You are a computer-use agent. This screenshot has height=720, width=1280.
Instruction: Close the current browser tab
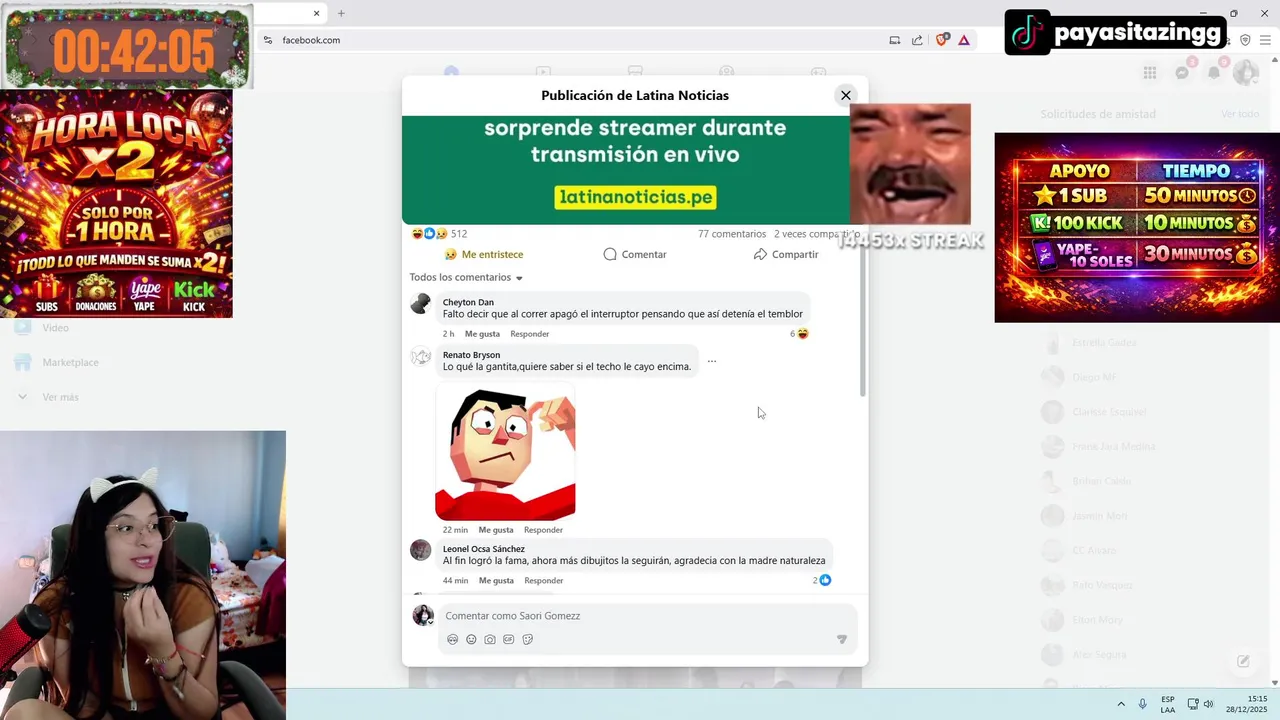[x=317, y=13]
